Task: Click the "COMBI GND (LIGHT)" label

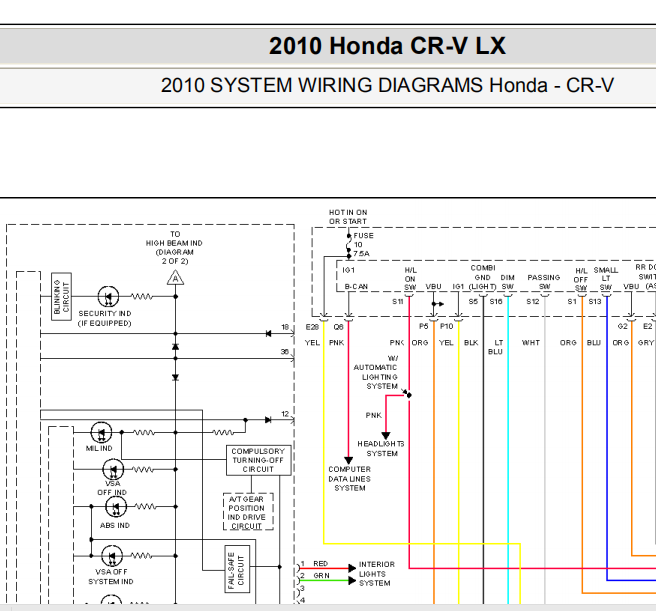Action: click(x=482, y=277)
